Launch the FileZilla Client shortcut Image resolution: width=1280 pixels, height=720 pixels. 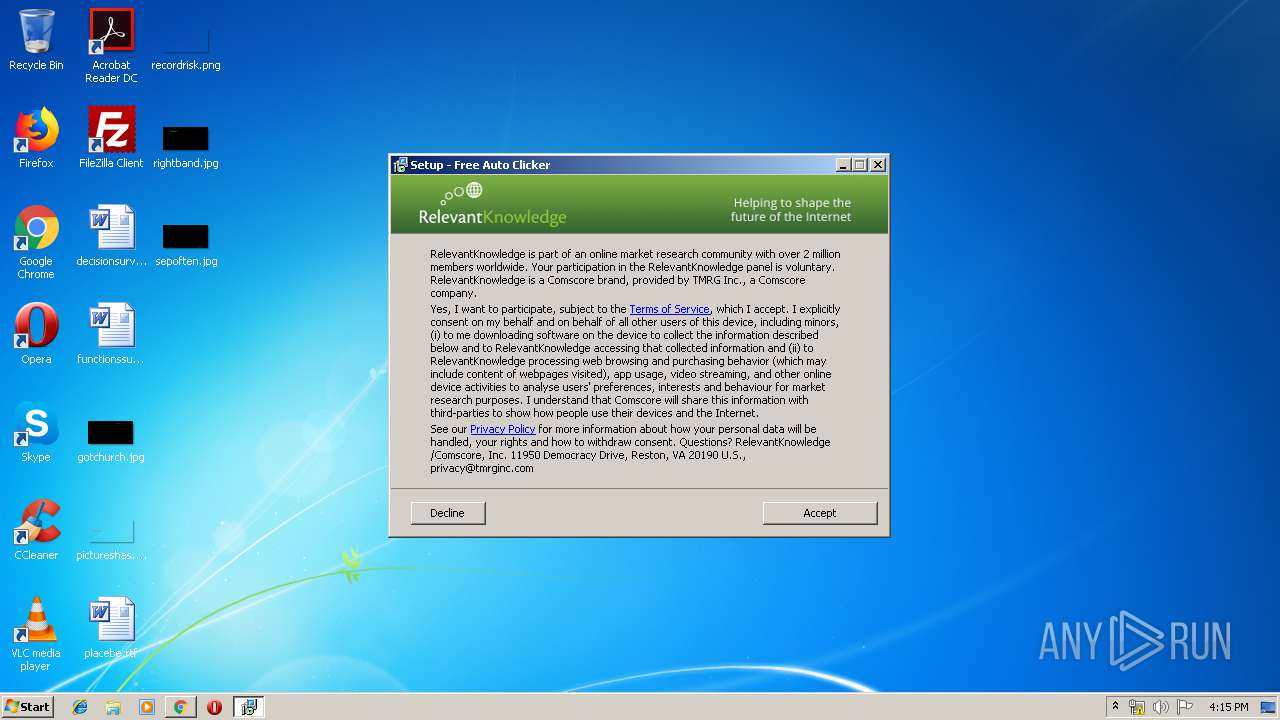(x=111, y=138)
